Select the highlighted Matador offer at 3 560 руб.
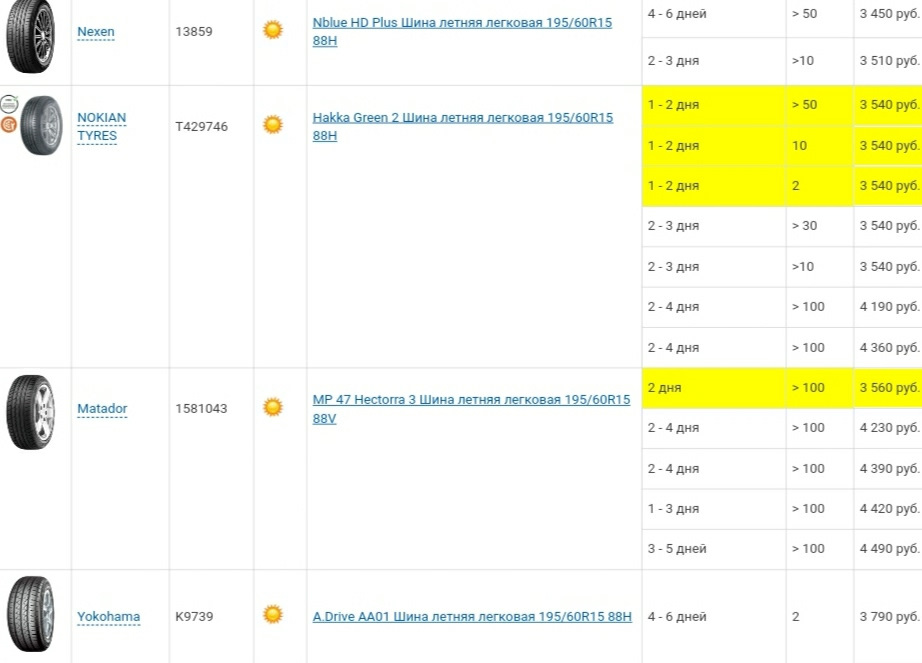This screenshot has height=663, width=922. [888, 388]
